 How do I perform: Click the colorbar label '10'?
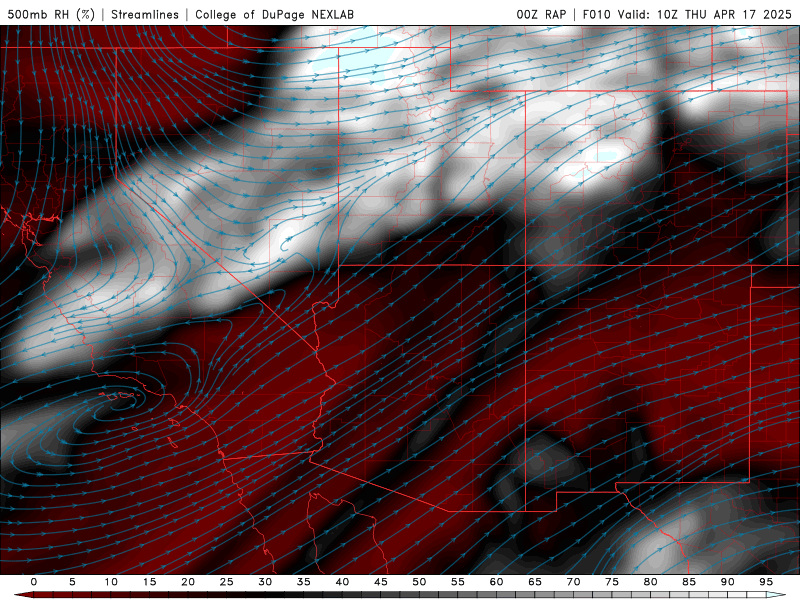(x=111, y=582)
